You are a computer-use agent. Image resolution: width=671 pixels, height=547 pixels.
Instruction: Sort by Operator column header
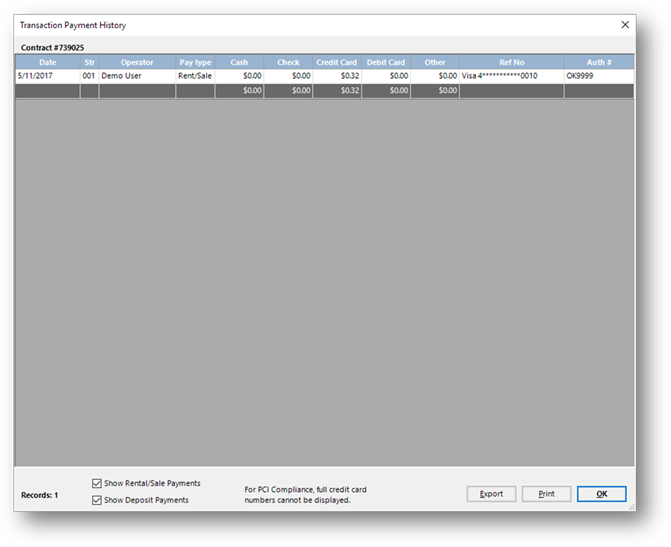click(137, 62)
